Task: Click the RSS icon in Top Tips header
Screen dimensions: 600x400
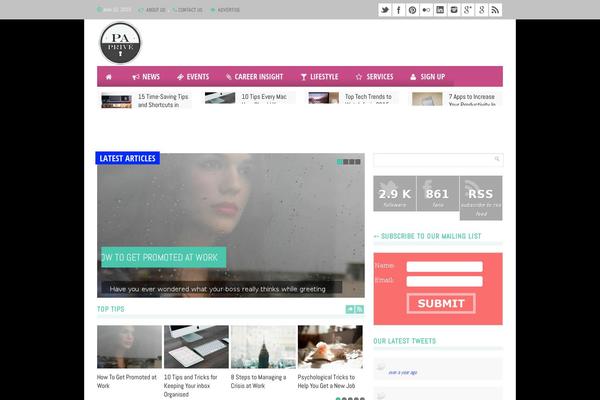Action: pos(360,309)
